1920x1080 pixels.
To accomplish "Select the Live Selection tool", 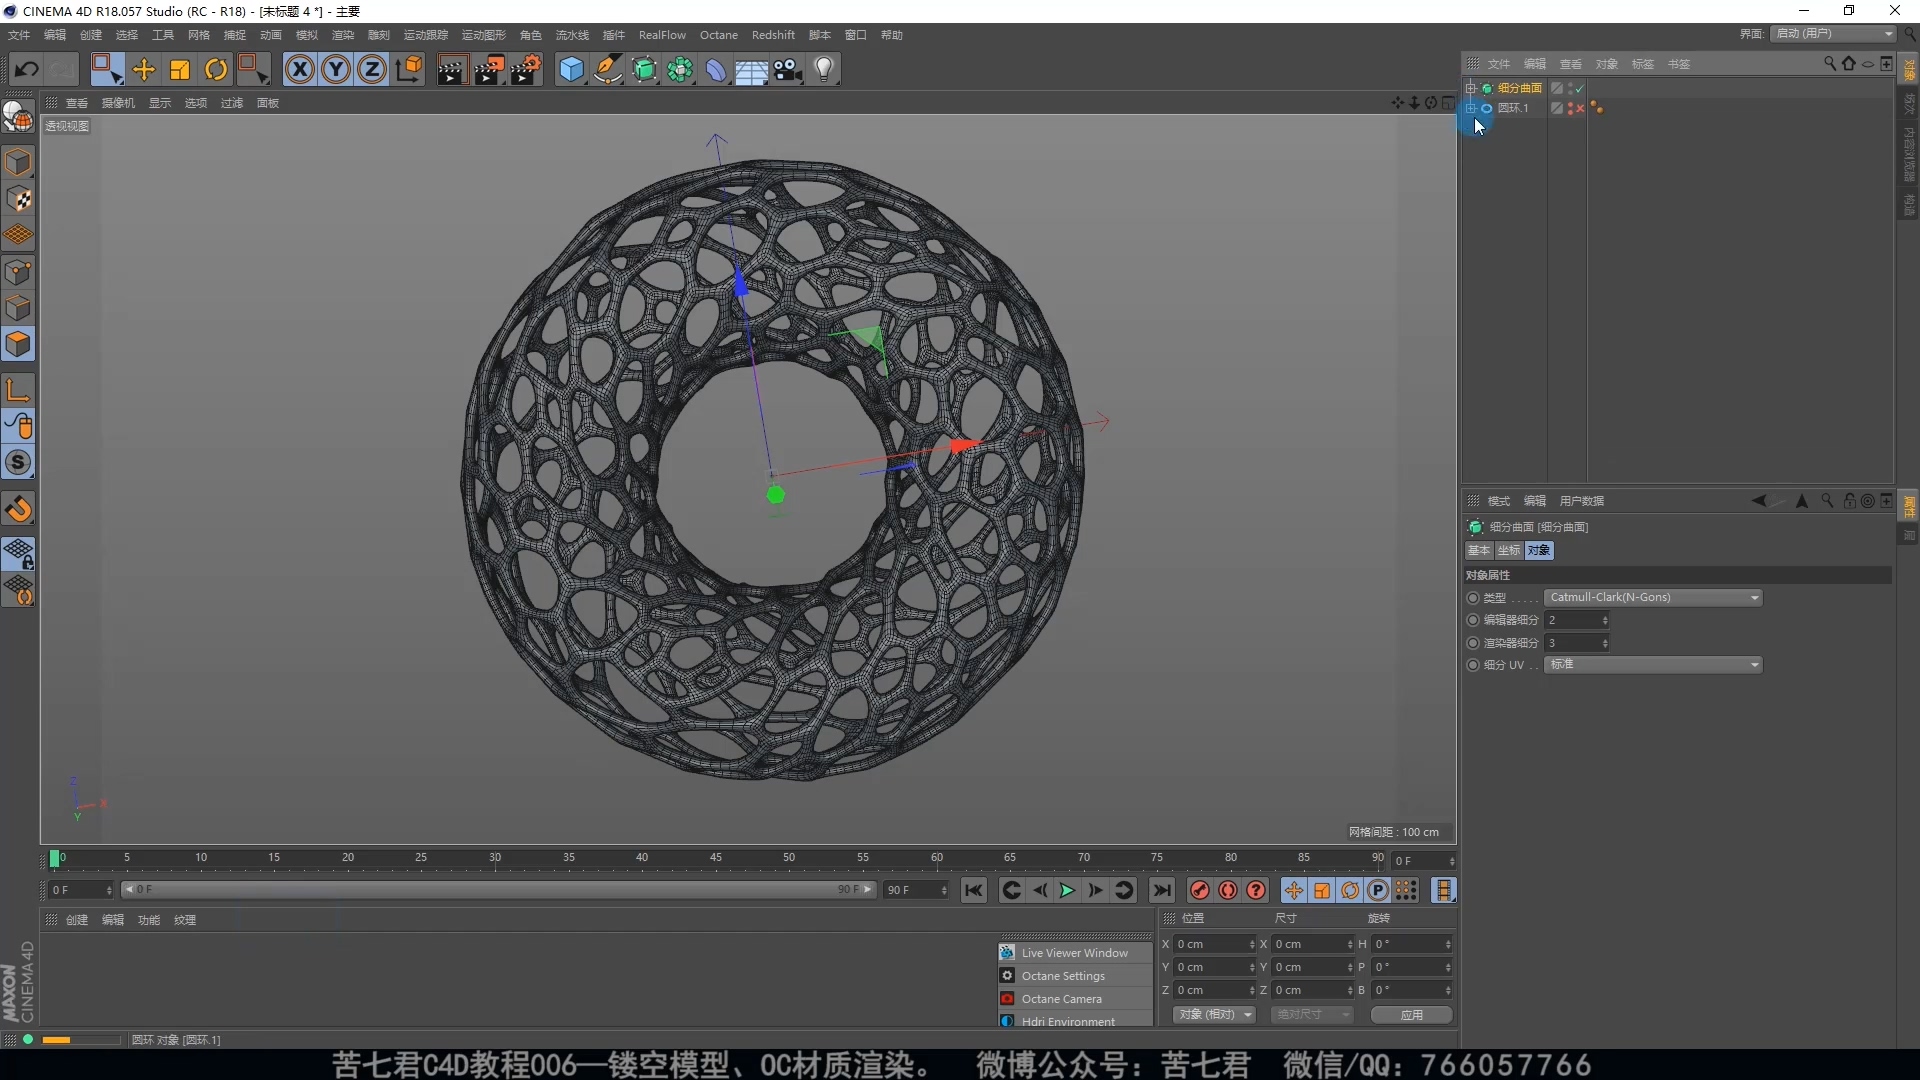I will (106, 69).
